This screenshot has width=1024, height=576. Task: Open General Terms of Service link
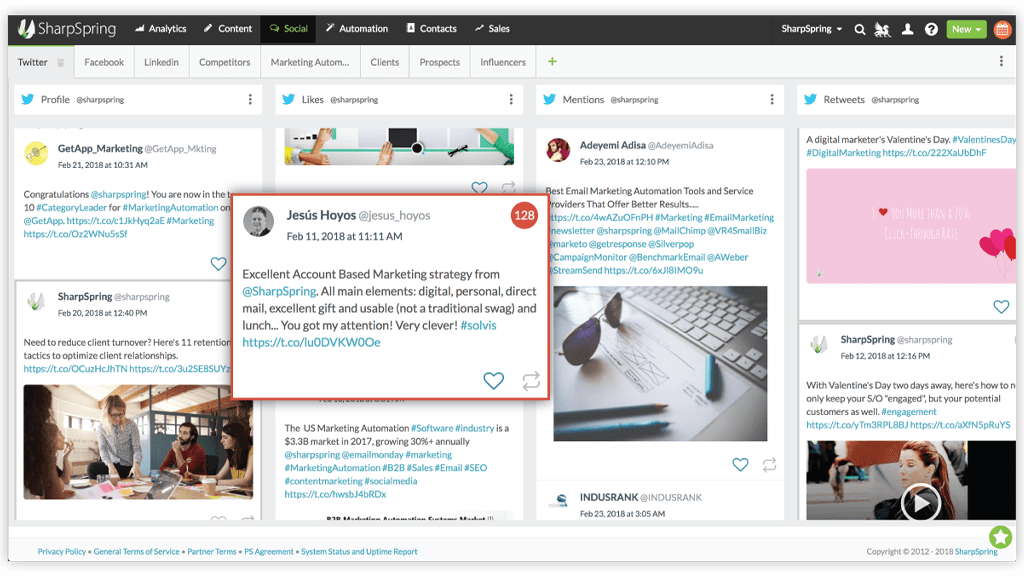[136, 552]
